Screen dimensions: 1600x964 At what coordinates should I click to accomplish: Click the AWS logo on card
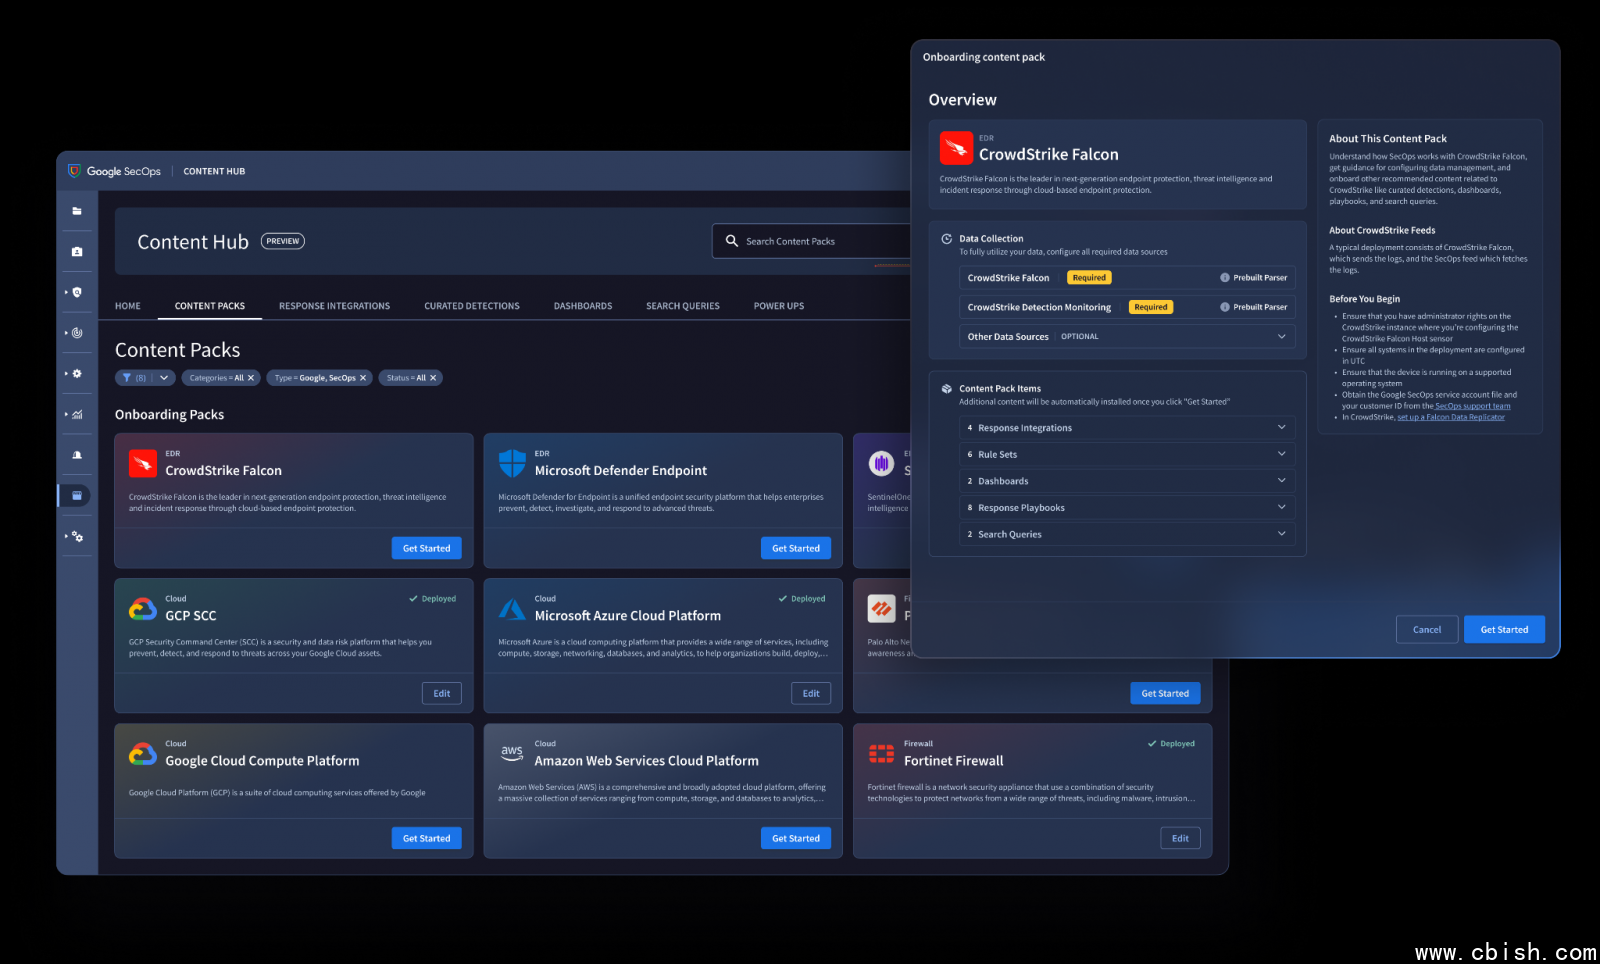[x=512, y=752]
